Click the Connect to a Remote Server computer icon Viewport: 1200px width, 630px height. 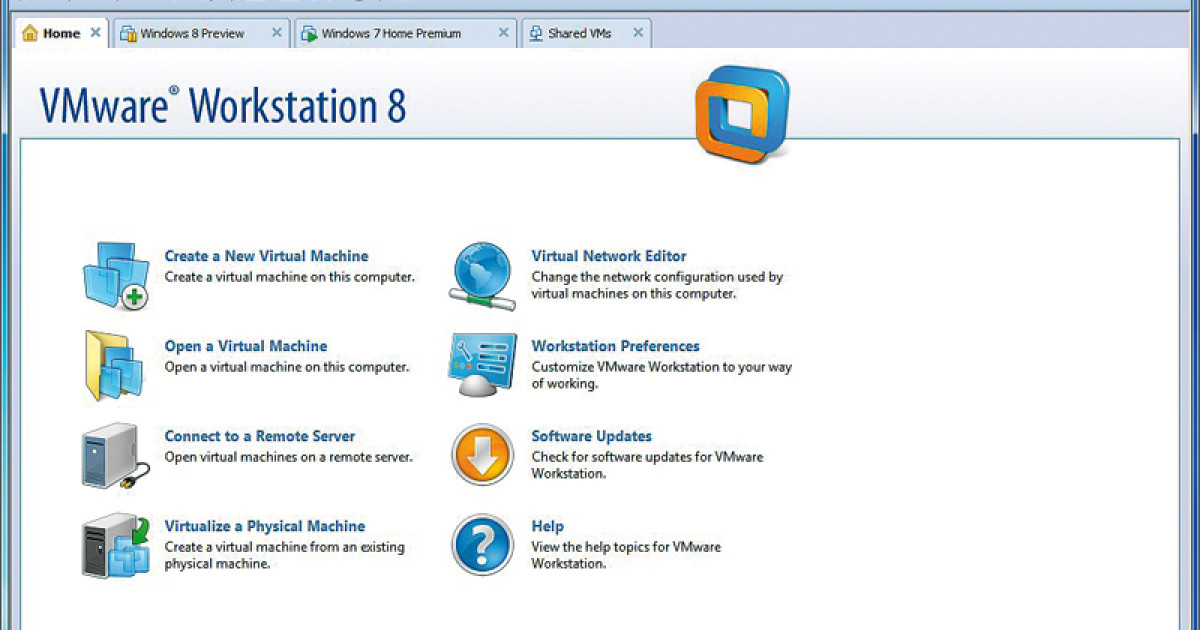tap(115, 455)
